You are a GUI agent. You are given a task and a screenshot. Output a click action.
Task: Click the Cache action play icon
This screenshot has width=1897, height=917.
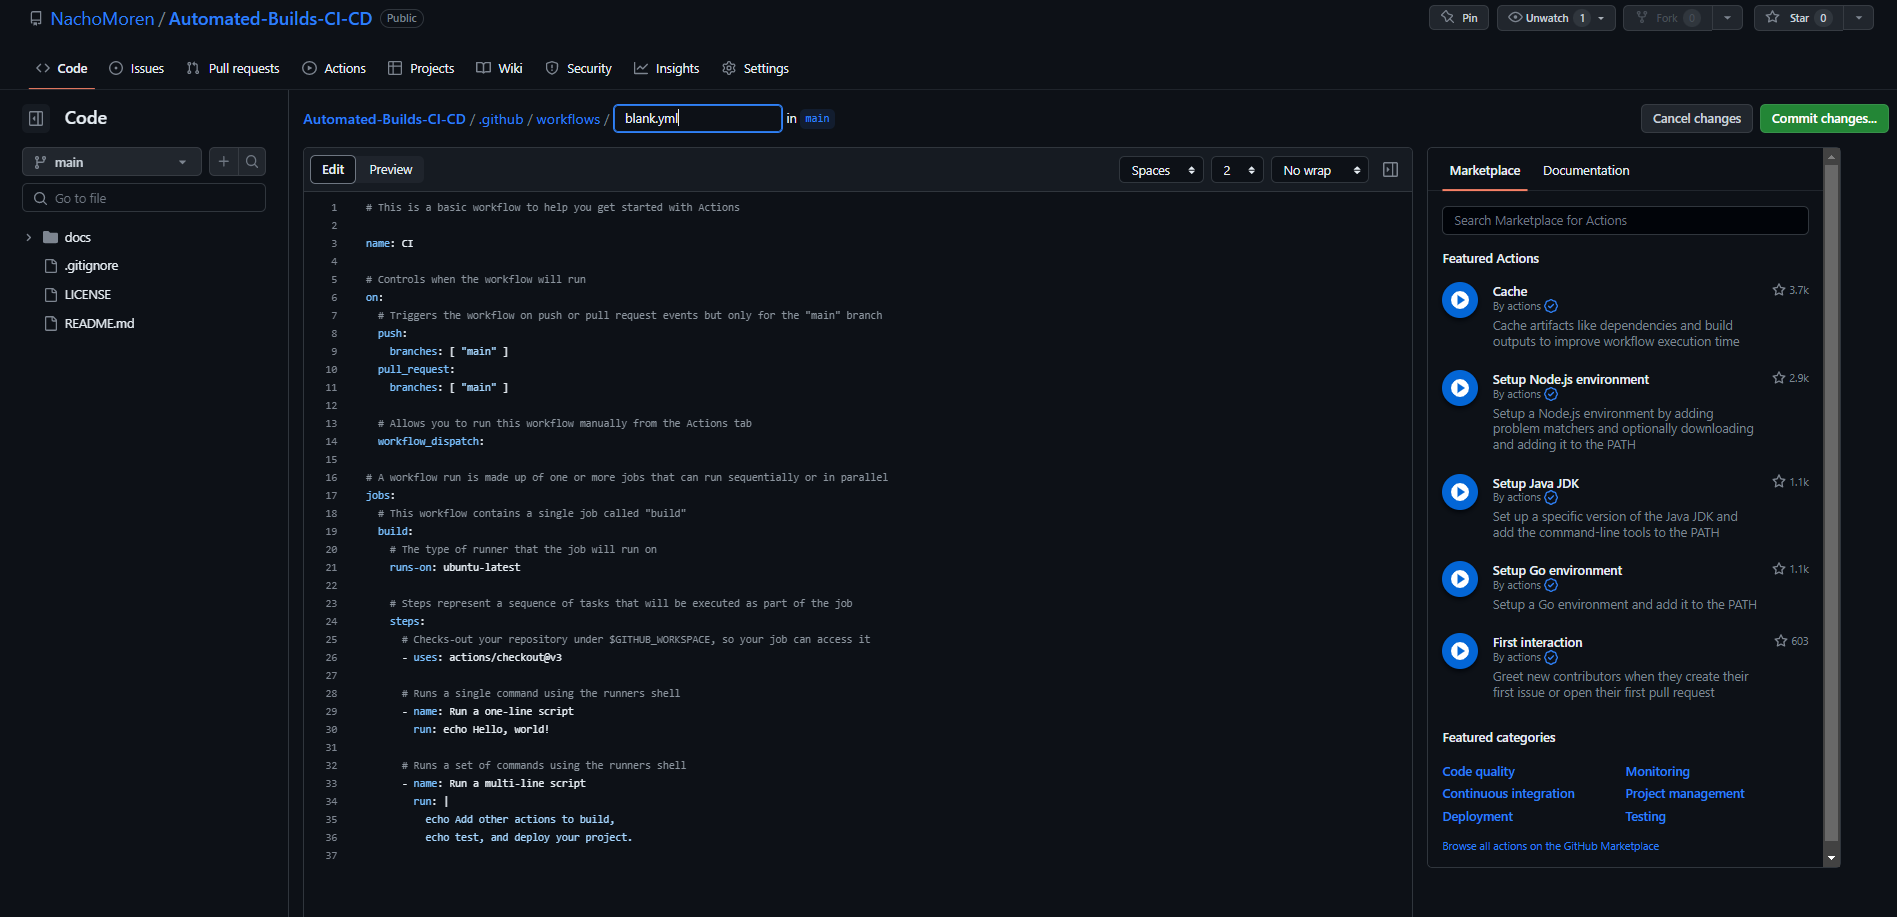tap(1460, 299)
